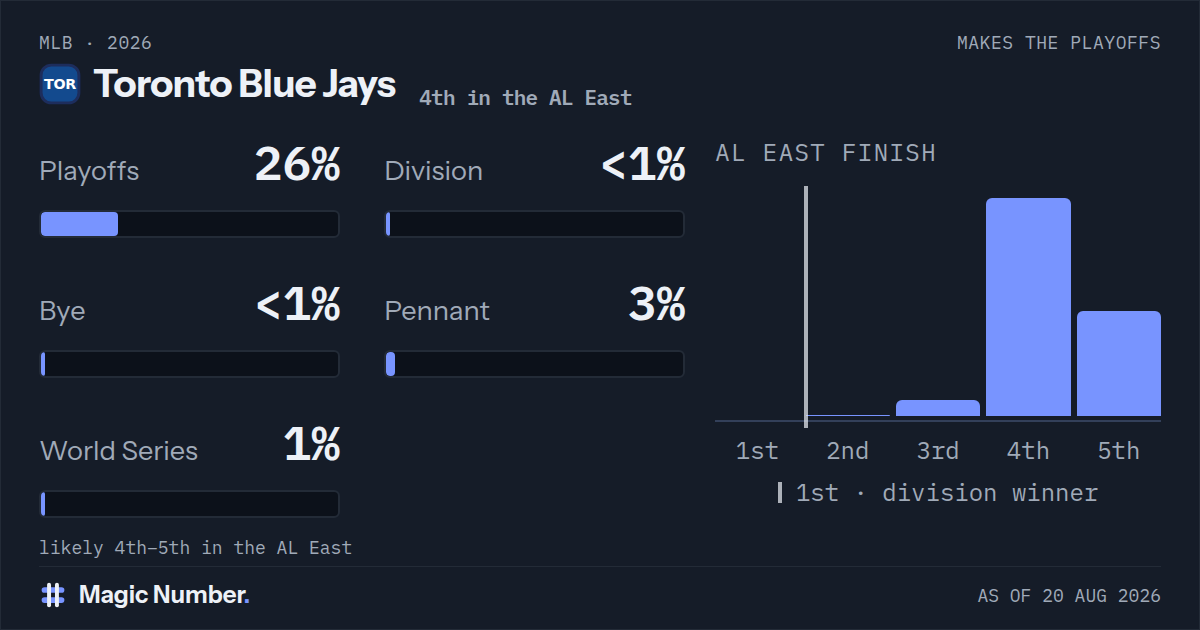This screenshot has width=1200, height=630.
Task: Click the Division probability progress bar
Action: point(535,224)
